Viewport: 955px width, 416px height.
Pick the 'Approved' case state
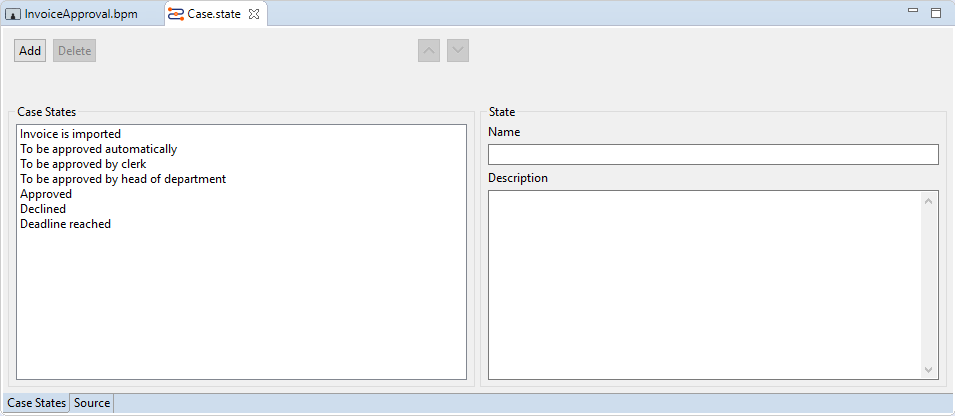[x=46, y=194]
